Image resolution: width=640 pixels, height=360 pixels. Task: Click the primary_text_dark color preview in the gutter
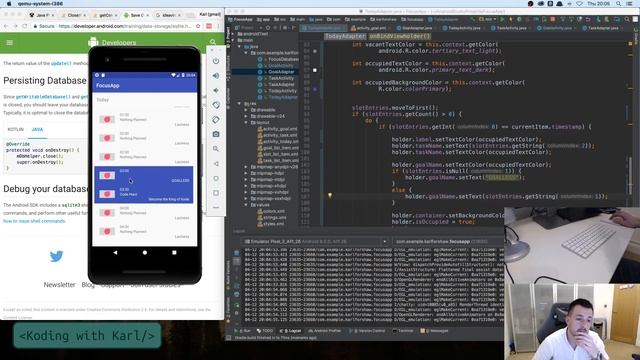[x=315, y=70]
